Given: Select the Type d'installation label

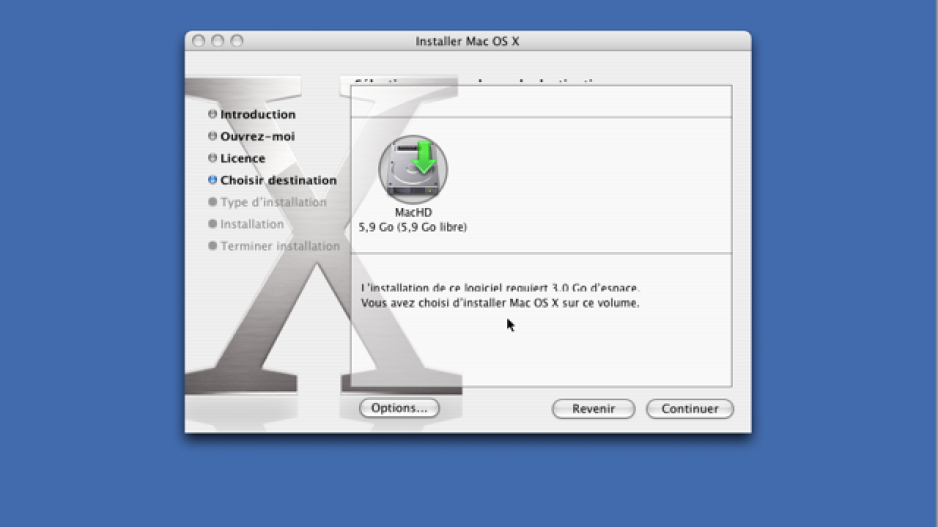Looking at the screenshot, I should [273, 202].
